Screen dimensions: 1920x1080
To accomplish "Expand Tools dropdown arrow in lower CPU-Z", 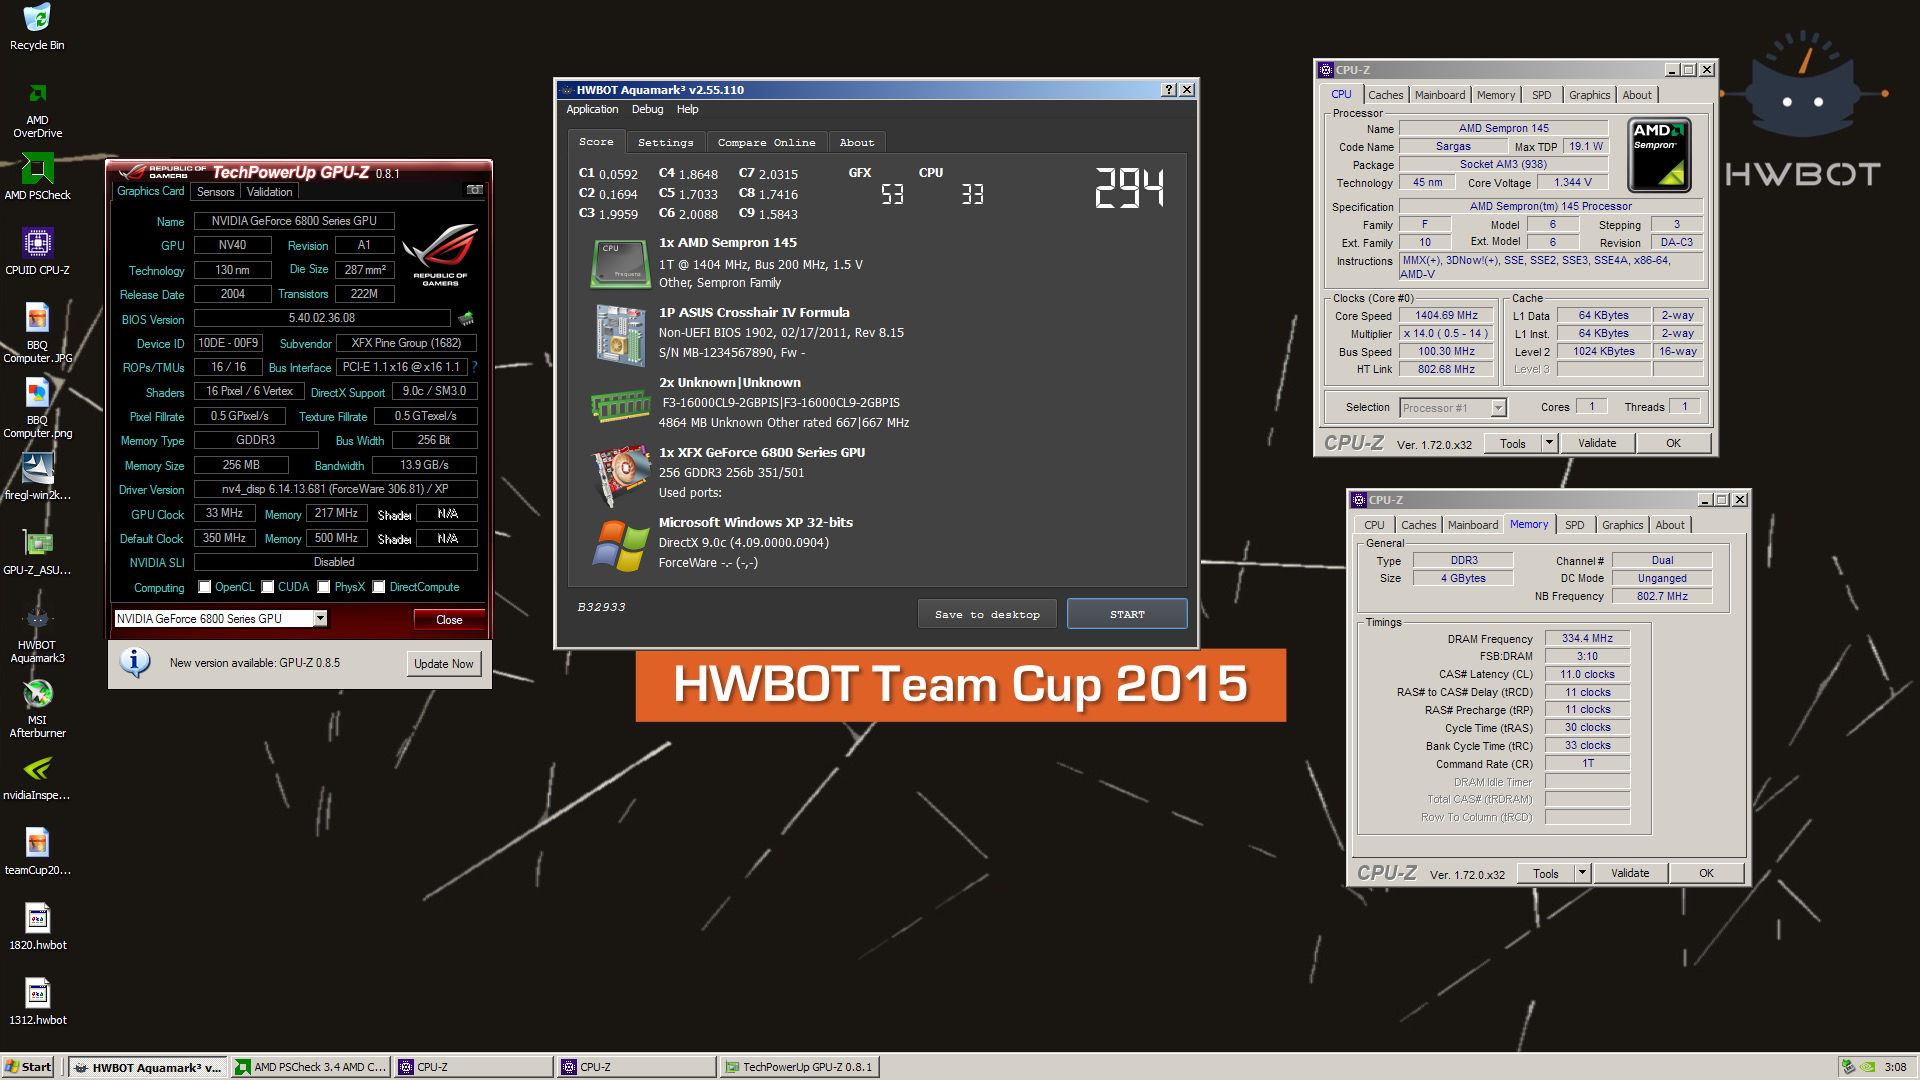I will click(x=1582, y=873).
